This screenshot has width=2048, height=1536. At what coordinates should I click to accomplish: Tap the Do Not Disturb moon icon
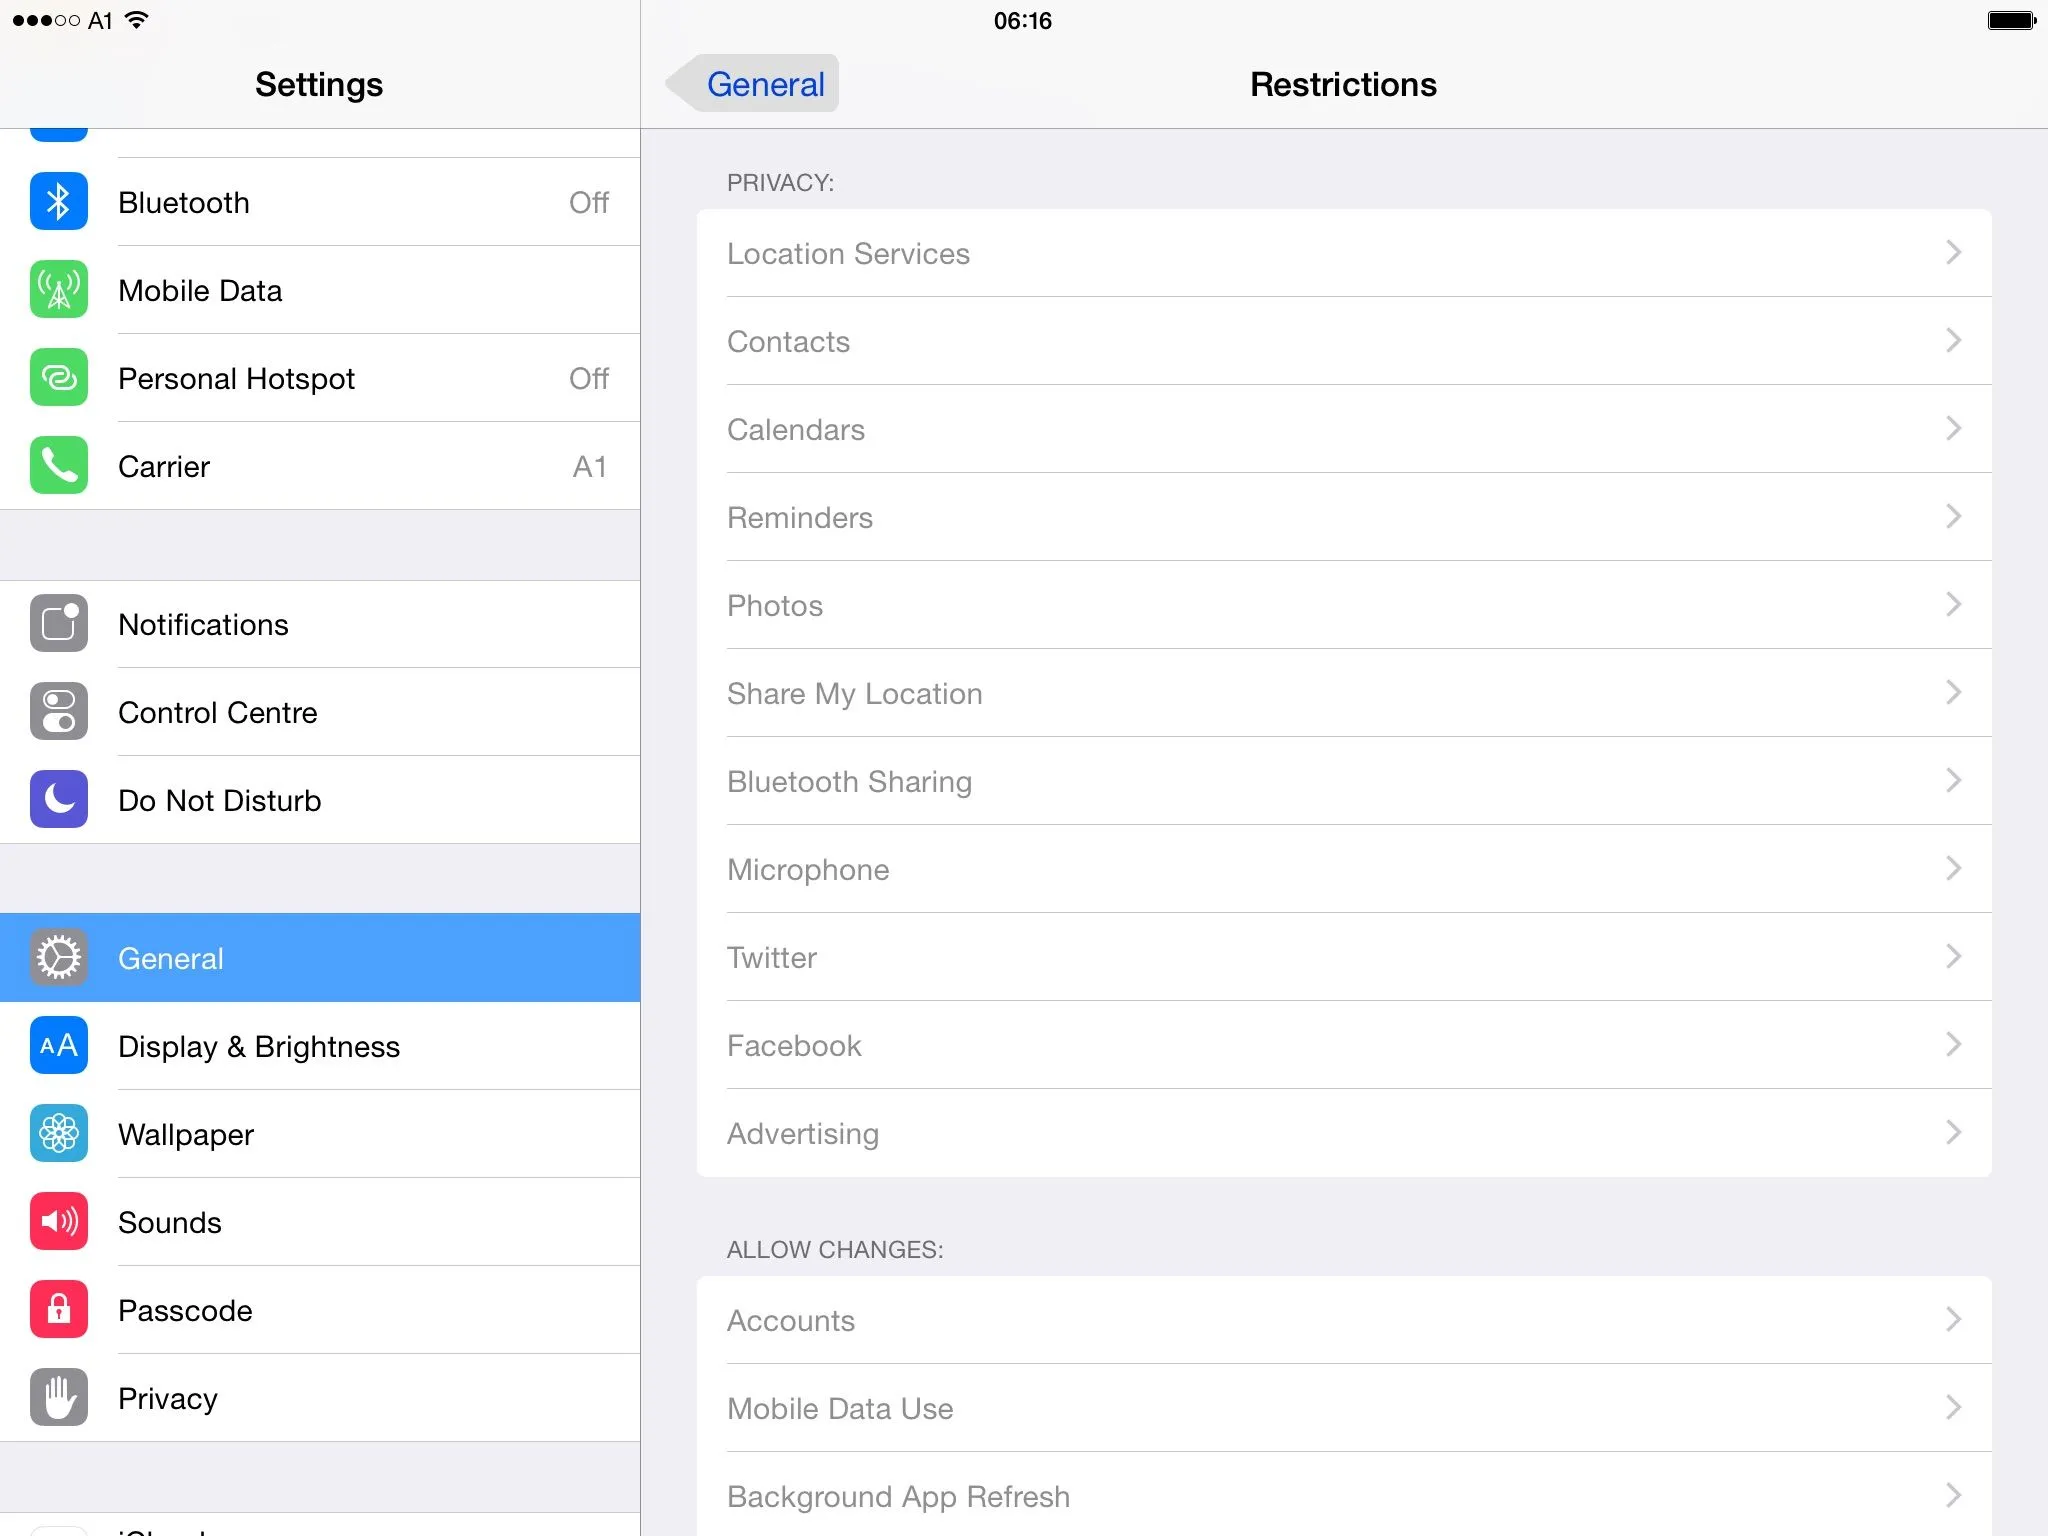click(x=59, y=800)
